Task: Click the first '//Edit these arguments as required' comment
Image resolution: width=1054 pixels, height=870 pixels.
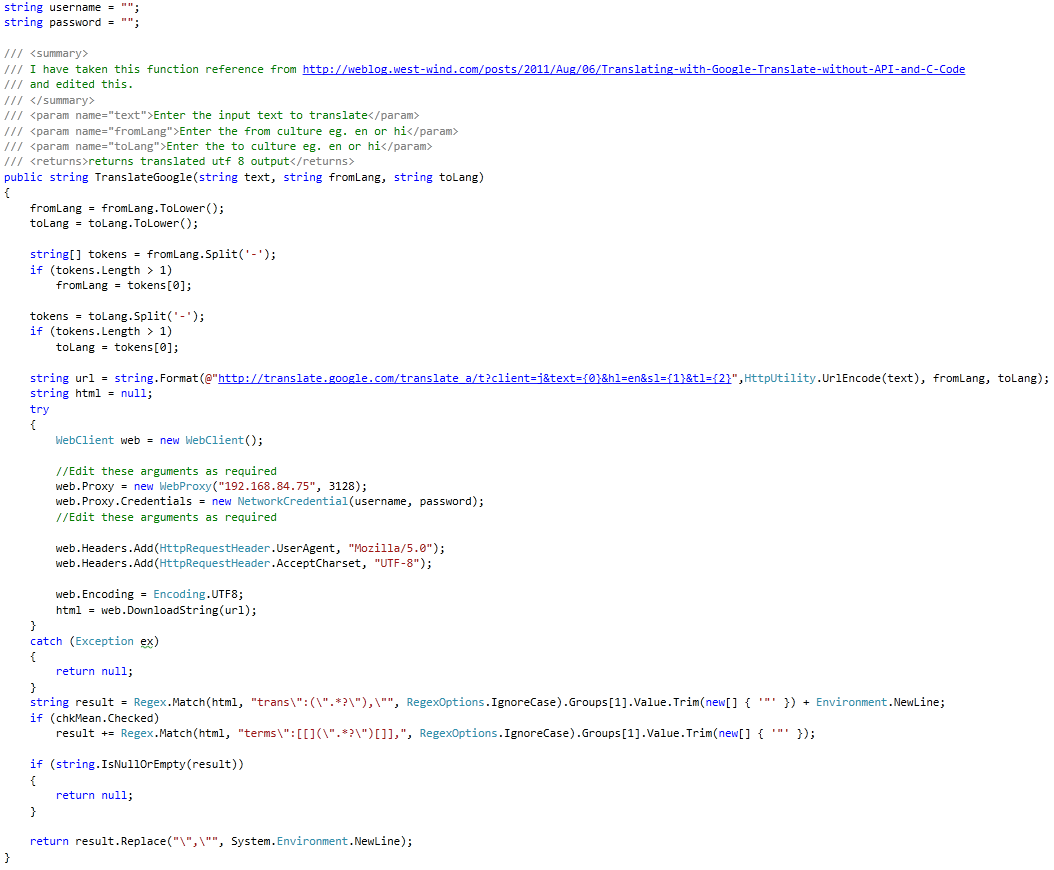Action: (166, 471)
